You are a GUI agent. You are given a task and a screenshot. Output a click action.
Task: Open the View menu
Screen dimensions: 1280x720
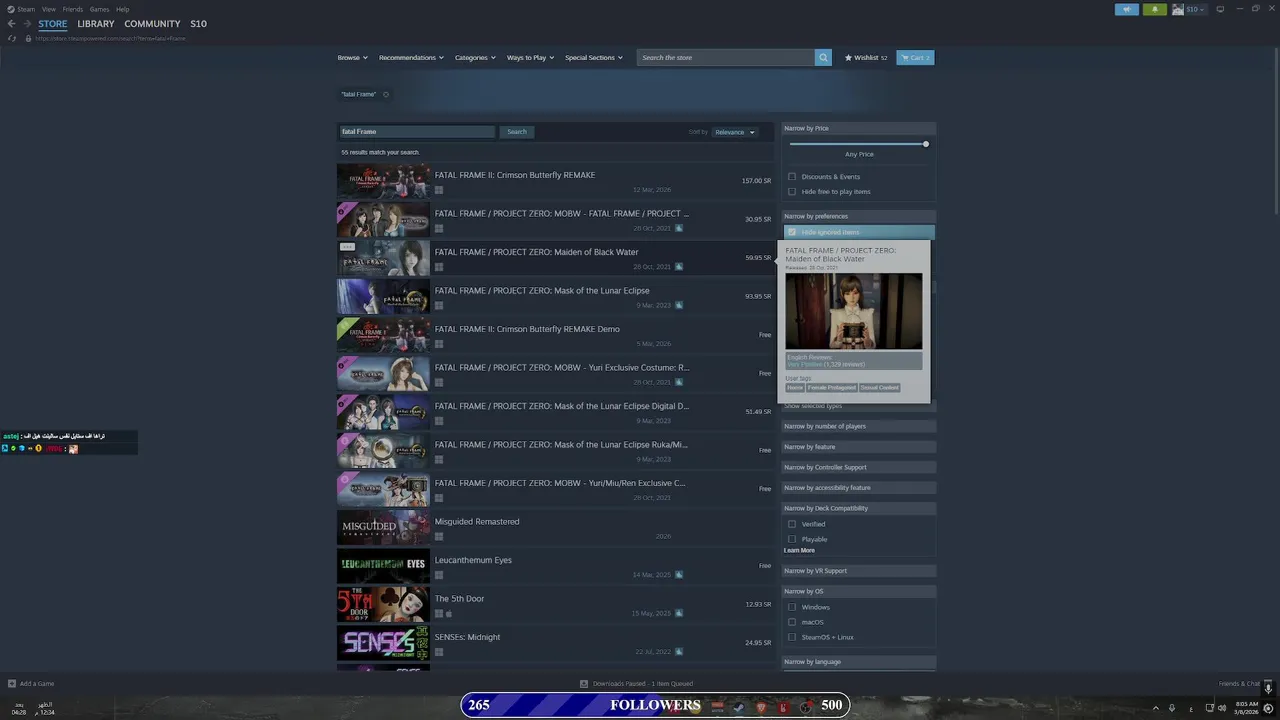[x=48, y=9]
